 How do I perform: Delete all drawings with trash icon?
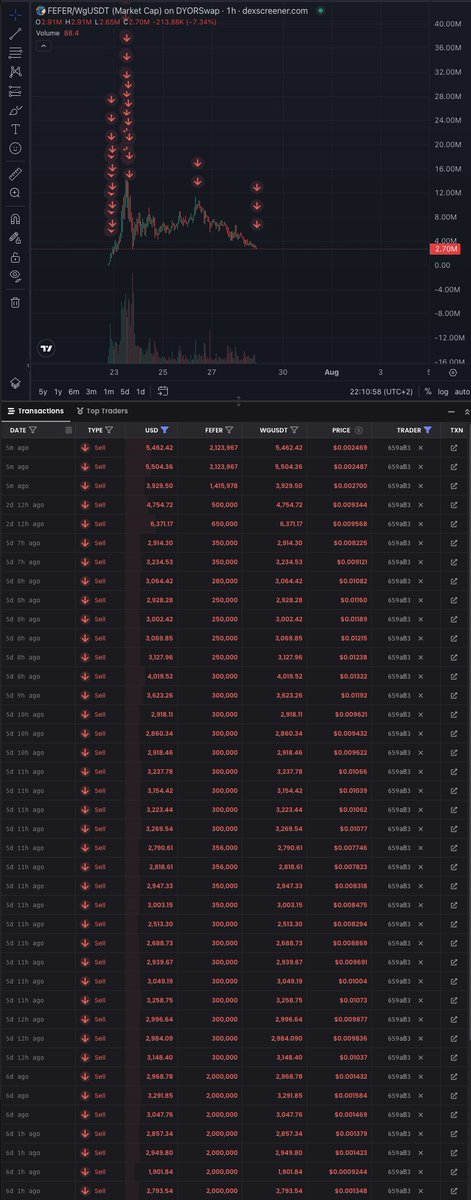click(15, 301)
